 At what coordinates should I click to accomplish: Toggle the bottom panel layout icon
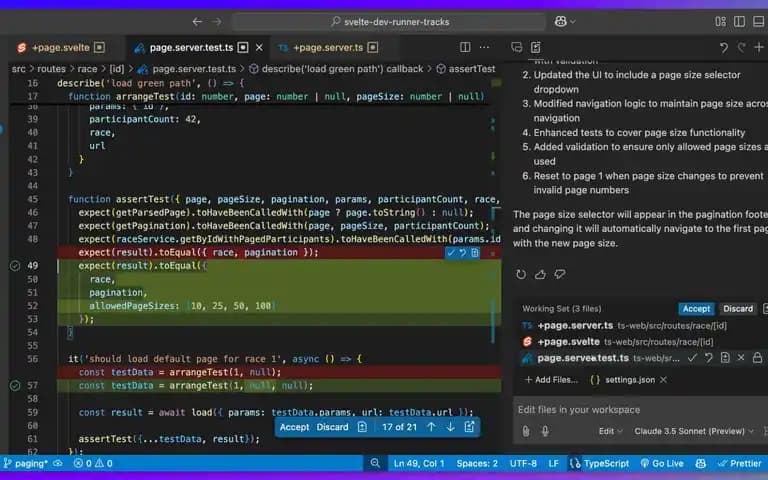click(758, 22)
